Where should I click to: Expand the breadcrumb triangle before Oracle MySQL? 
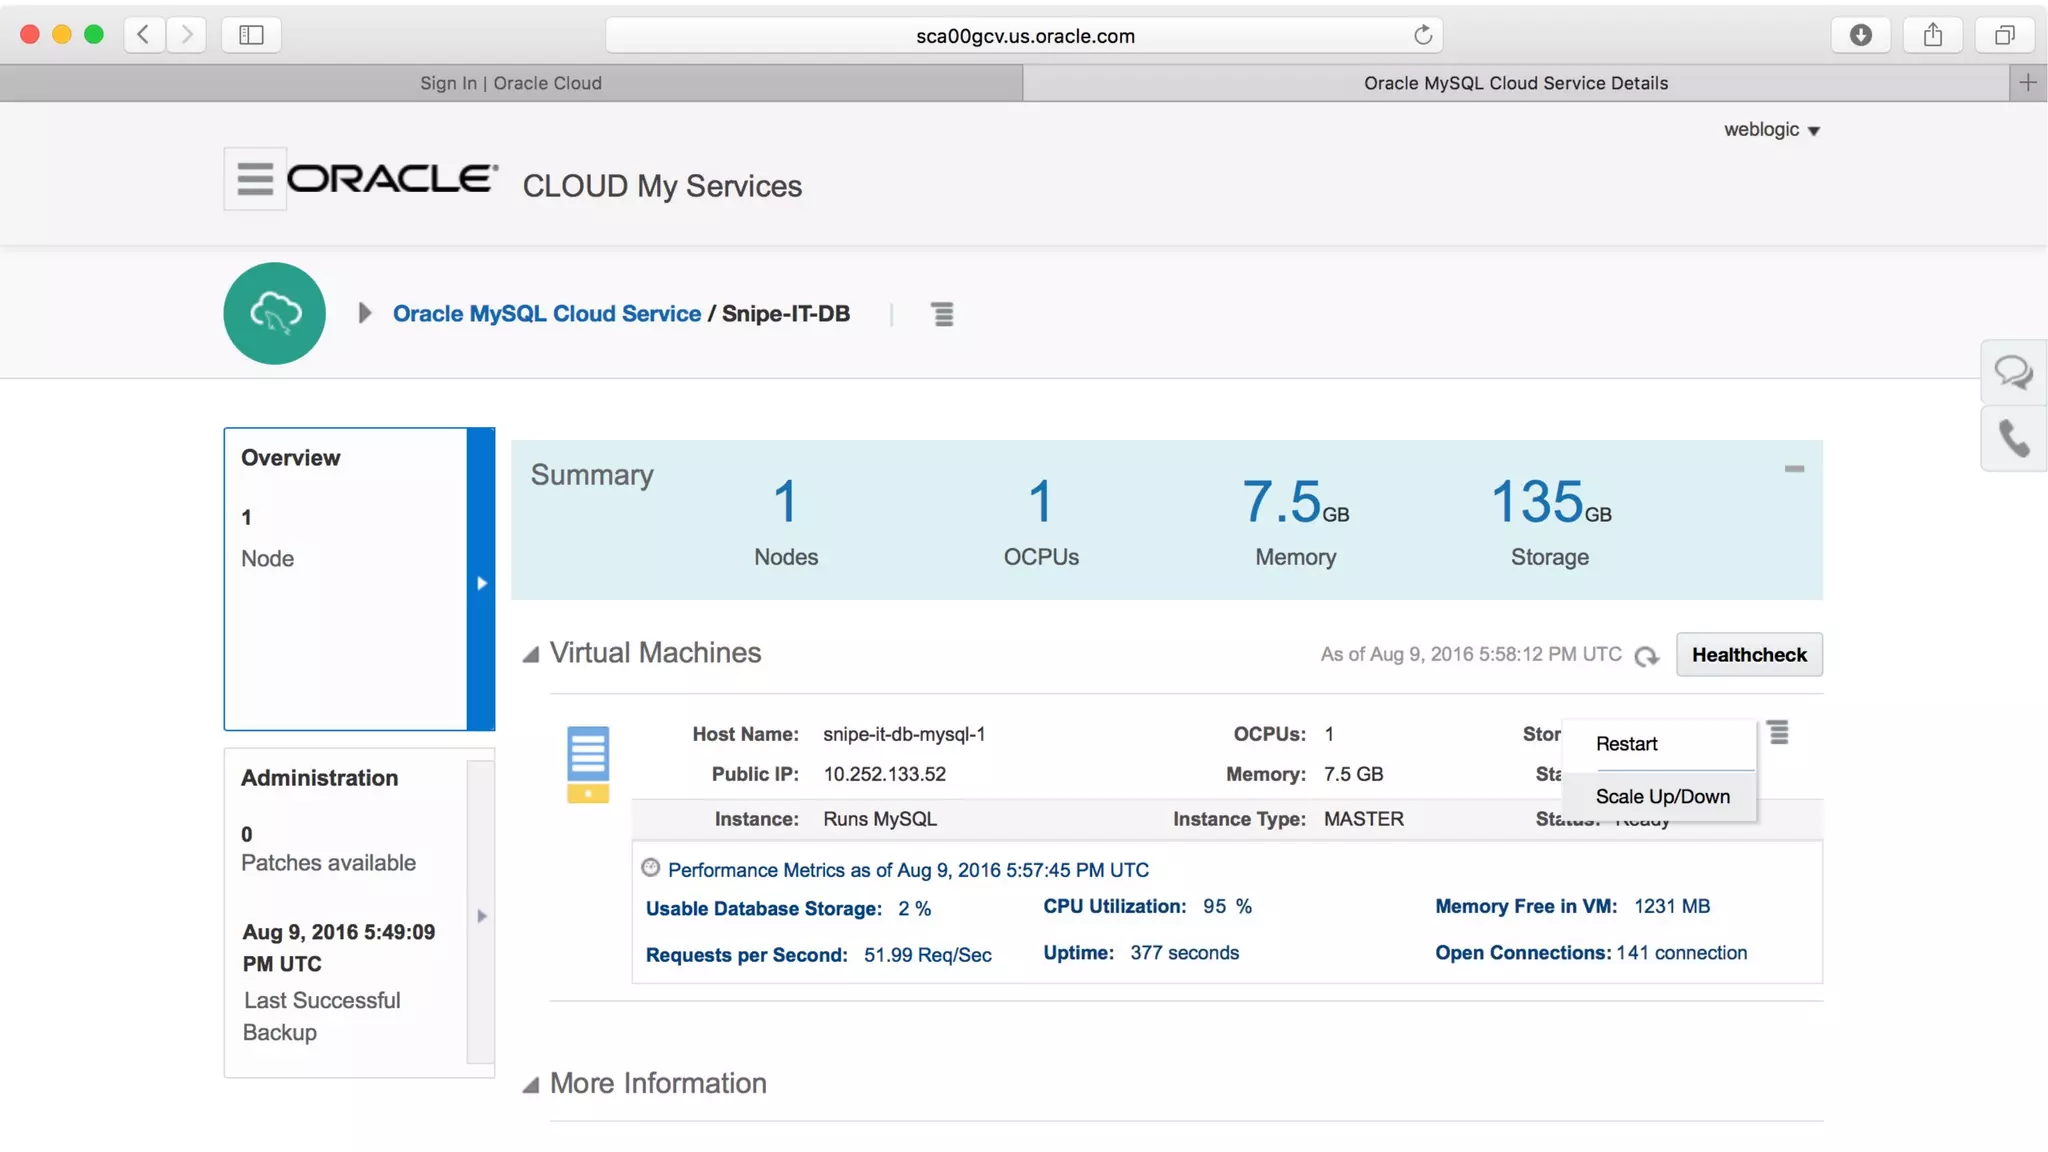click(x=365, y=313)
